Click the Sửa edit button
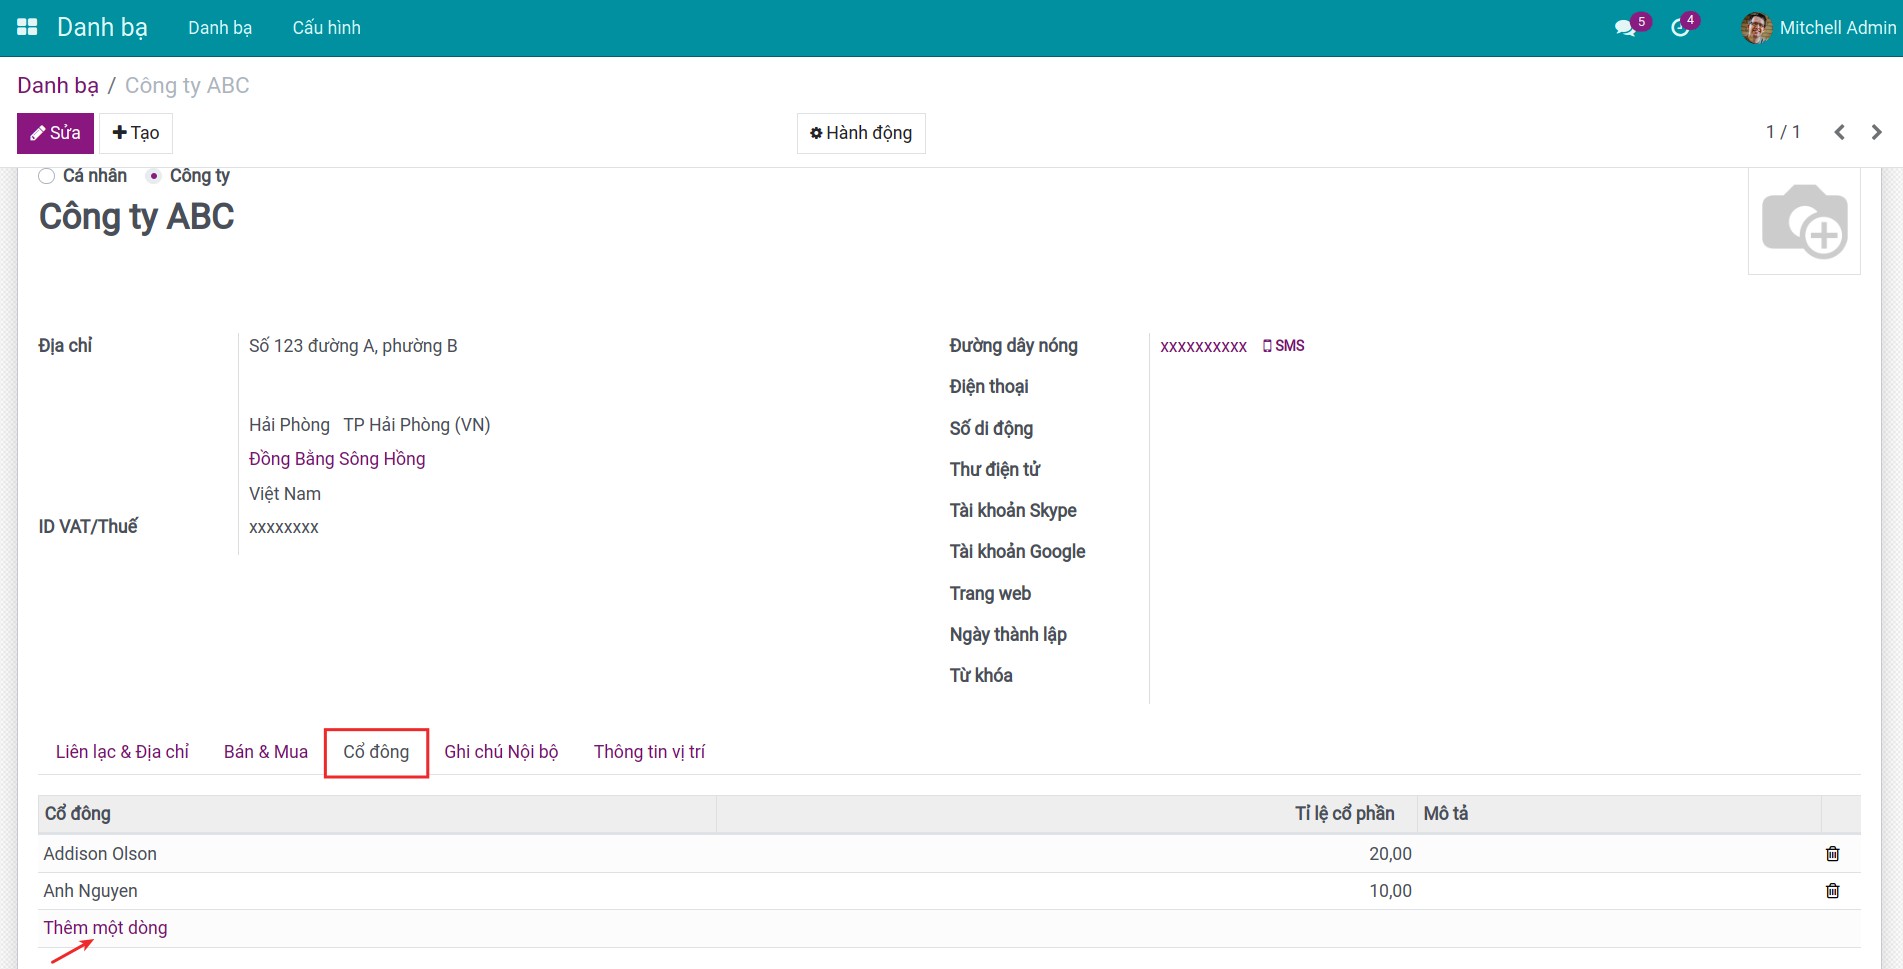This screenshot has width=1903, height=969. tap(55, 133)
